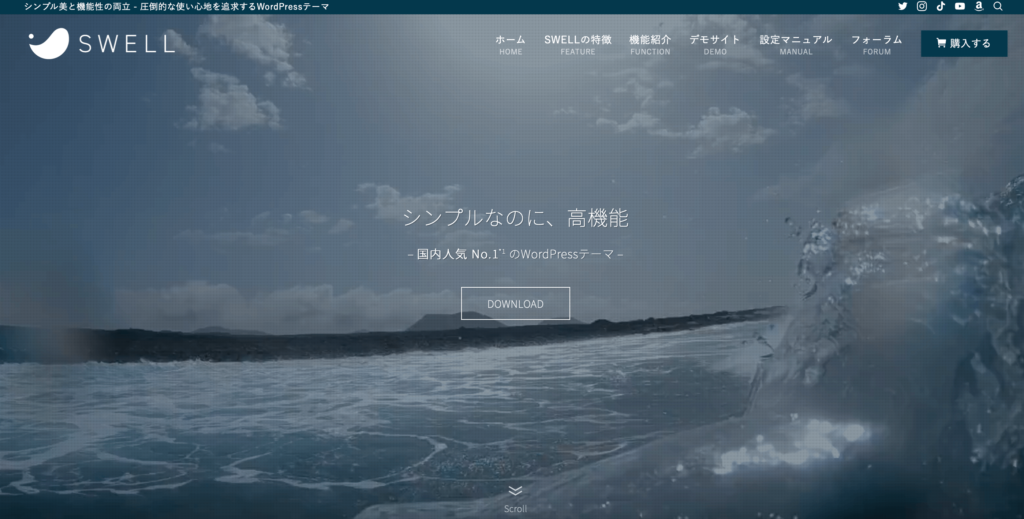Go to the ホーム HOME menu item

[510, 44]
